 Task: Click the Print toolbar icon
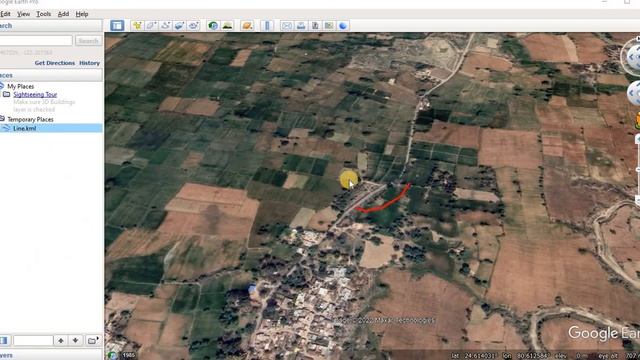coord(301,26)
